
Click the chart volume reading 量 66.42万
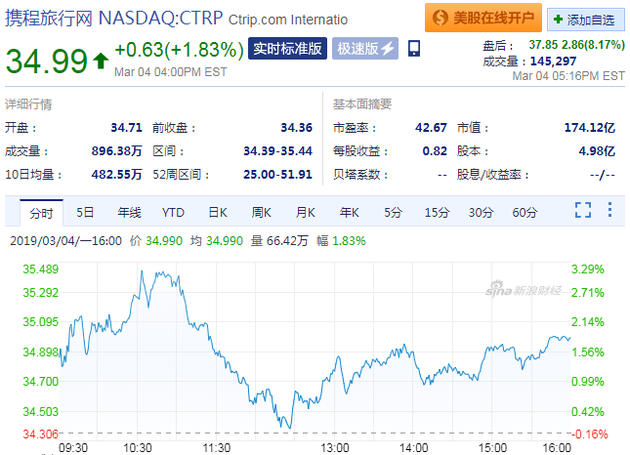tap(280, 241)
